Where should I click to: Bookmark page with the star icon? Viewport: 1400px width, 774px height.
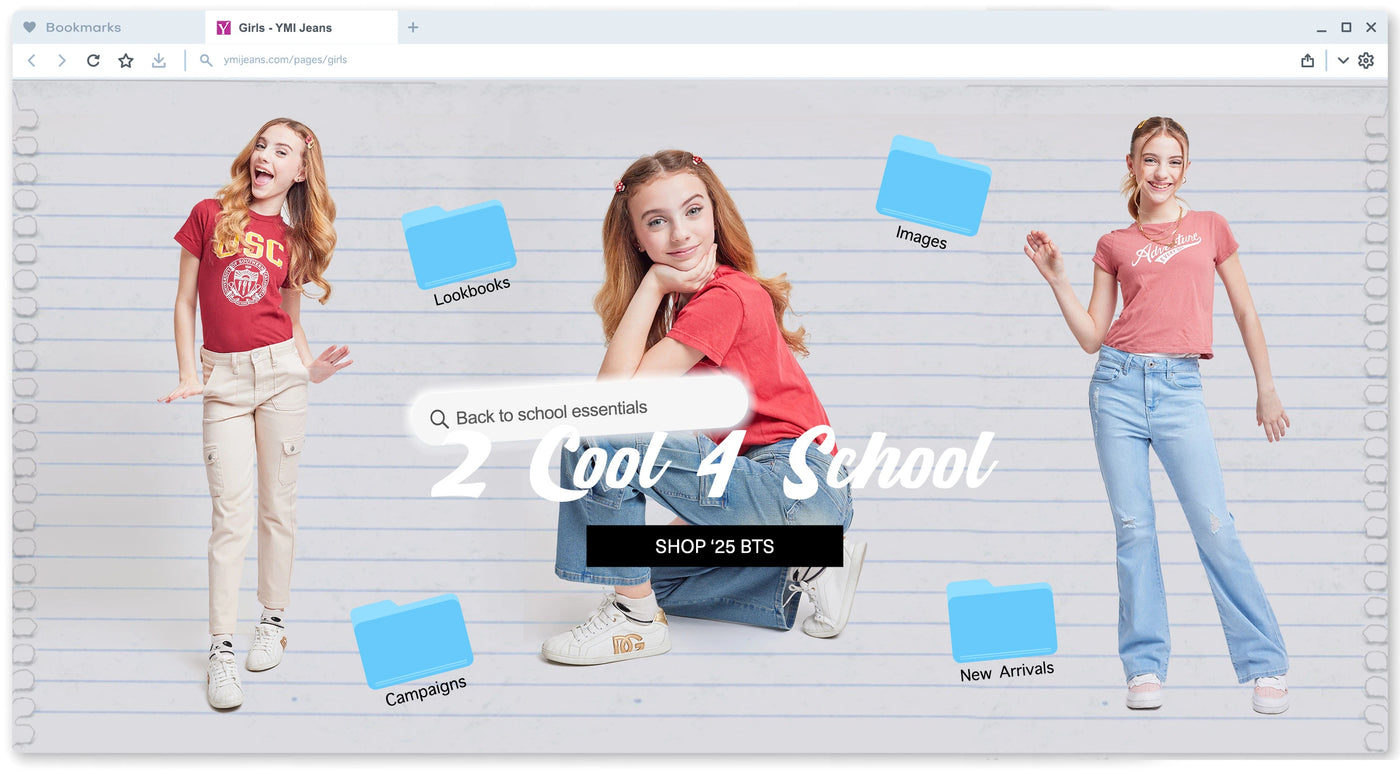(x=126, y=61)
